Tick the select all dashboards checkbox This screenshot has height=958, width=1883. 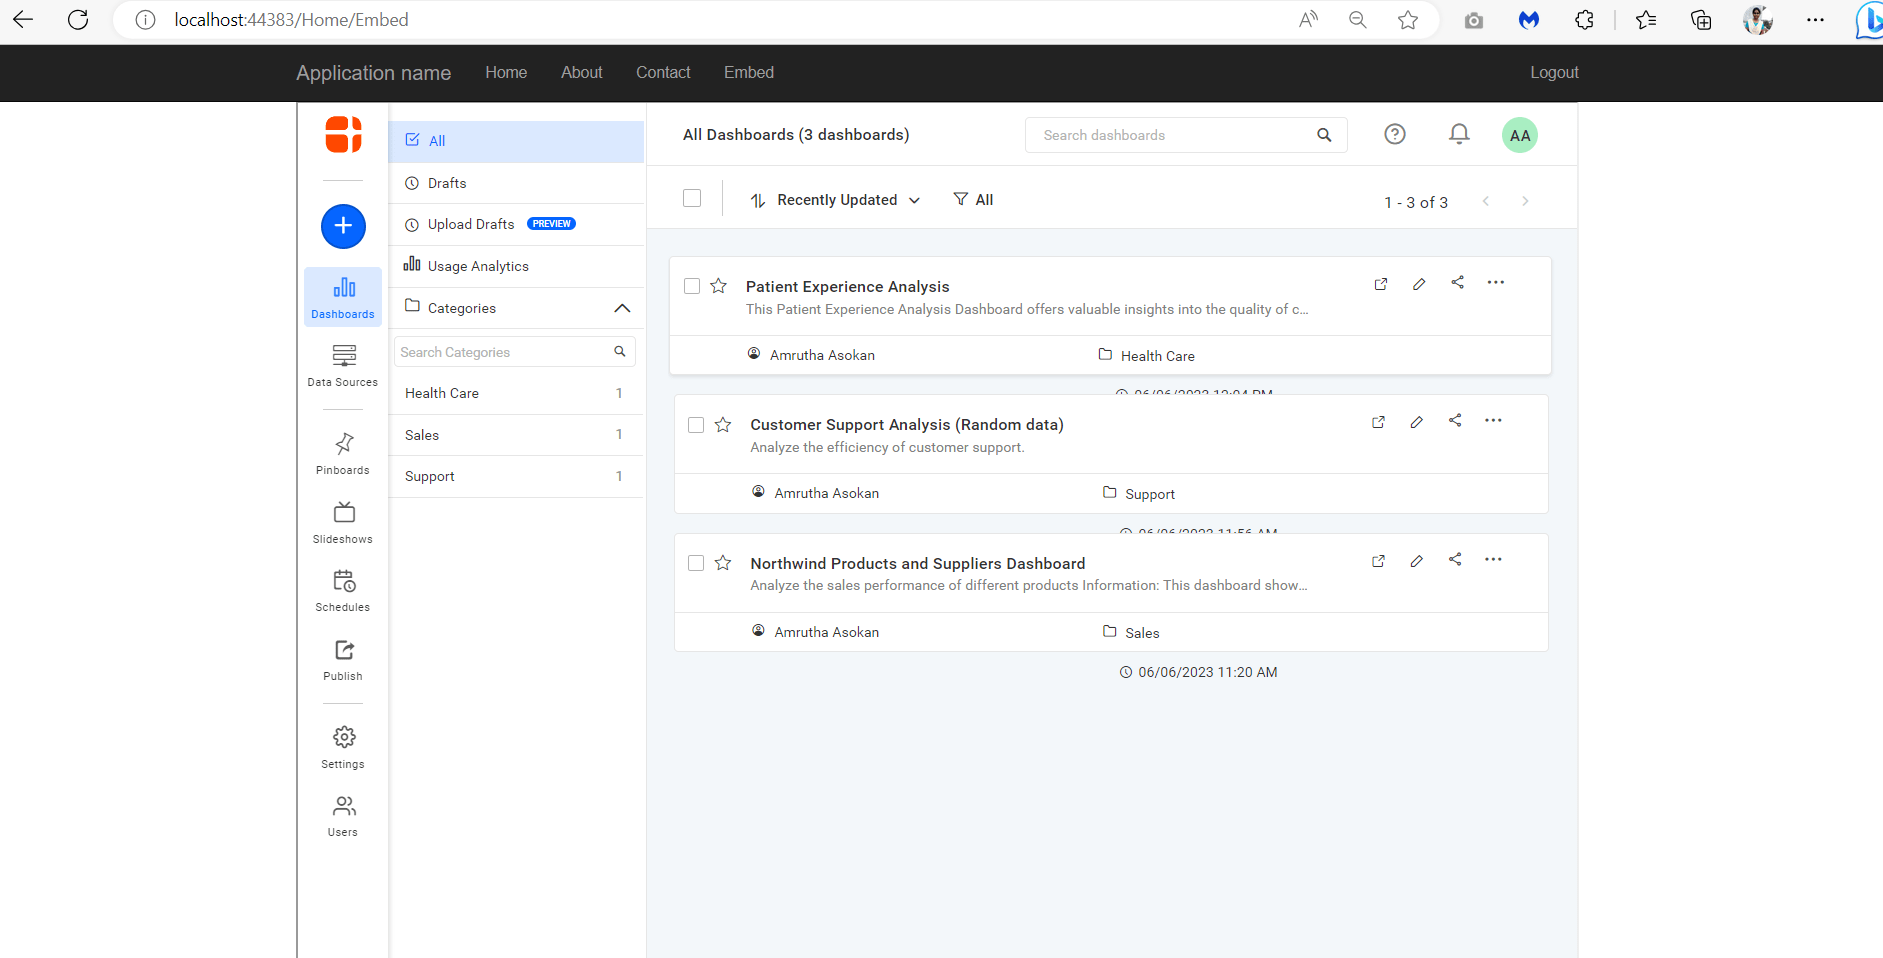pyautogui.click(x=692, y=198)
